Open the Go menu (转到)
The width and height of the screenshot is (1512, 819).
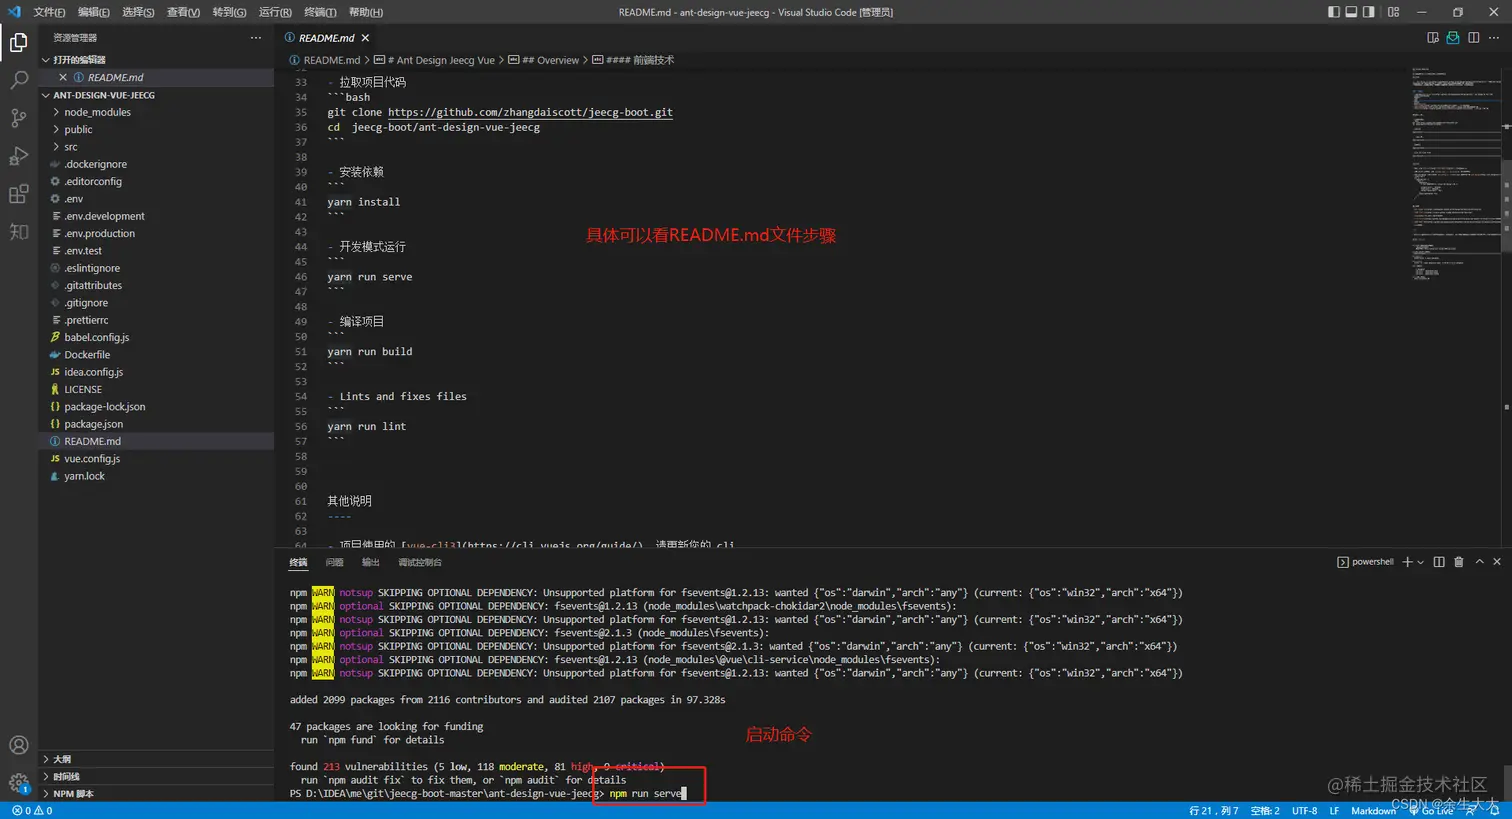pos(229,12)
